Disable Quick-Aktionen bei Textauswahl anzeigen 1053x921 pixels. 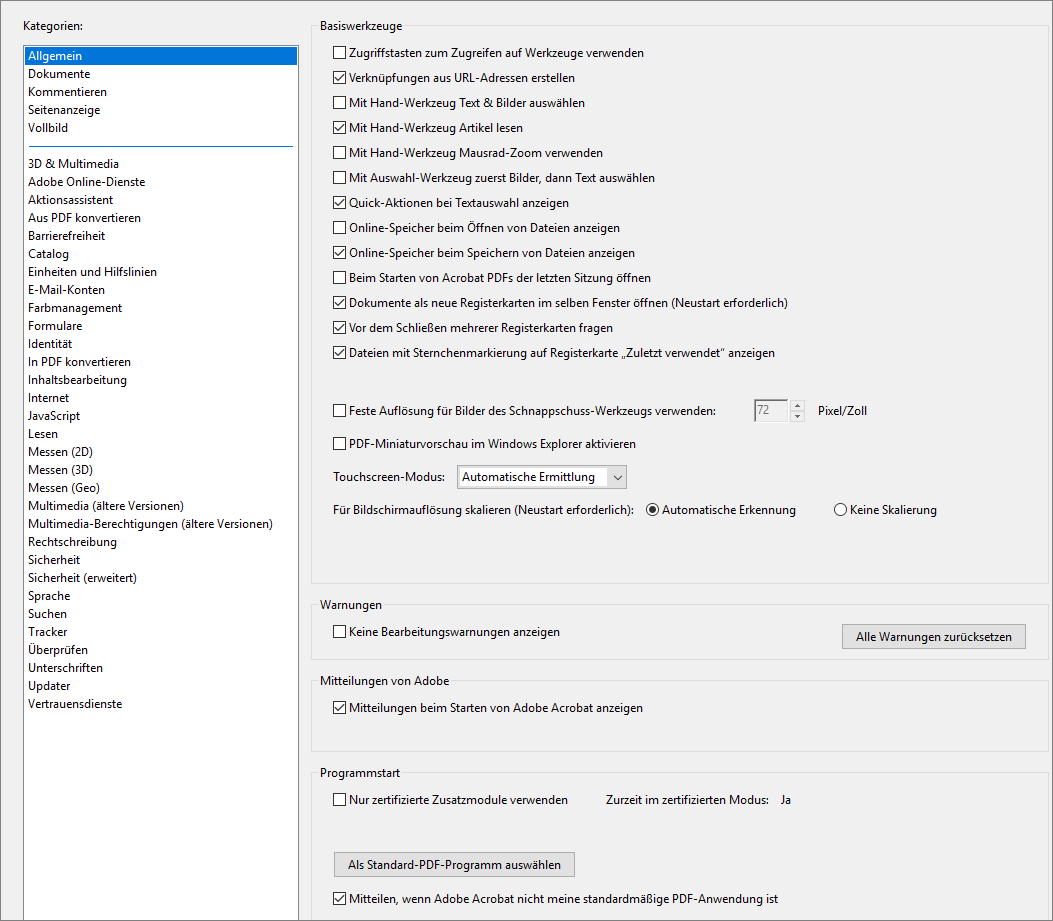(x=339, y=203)
